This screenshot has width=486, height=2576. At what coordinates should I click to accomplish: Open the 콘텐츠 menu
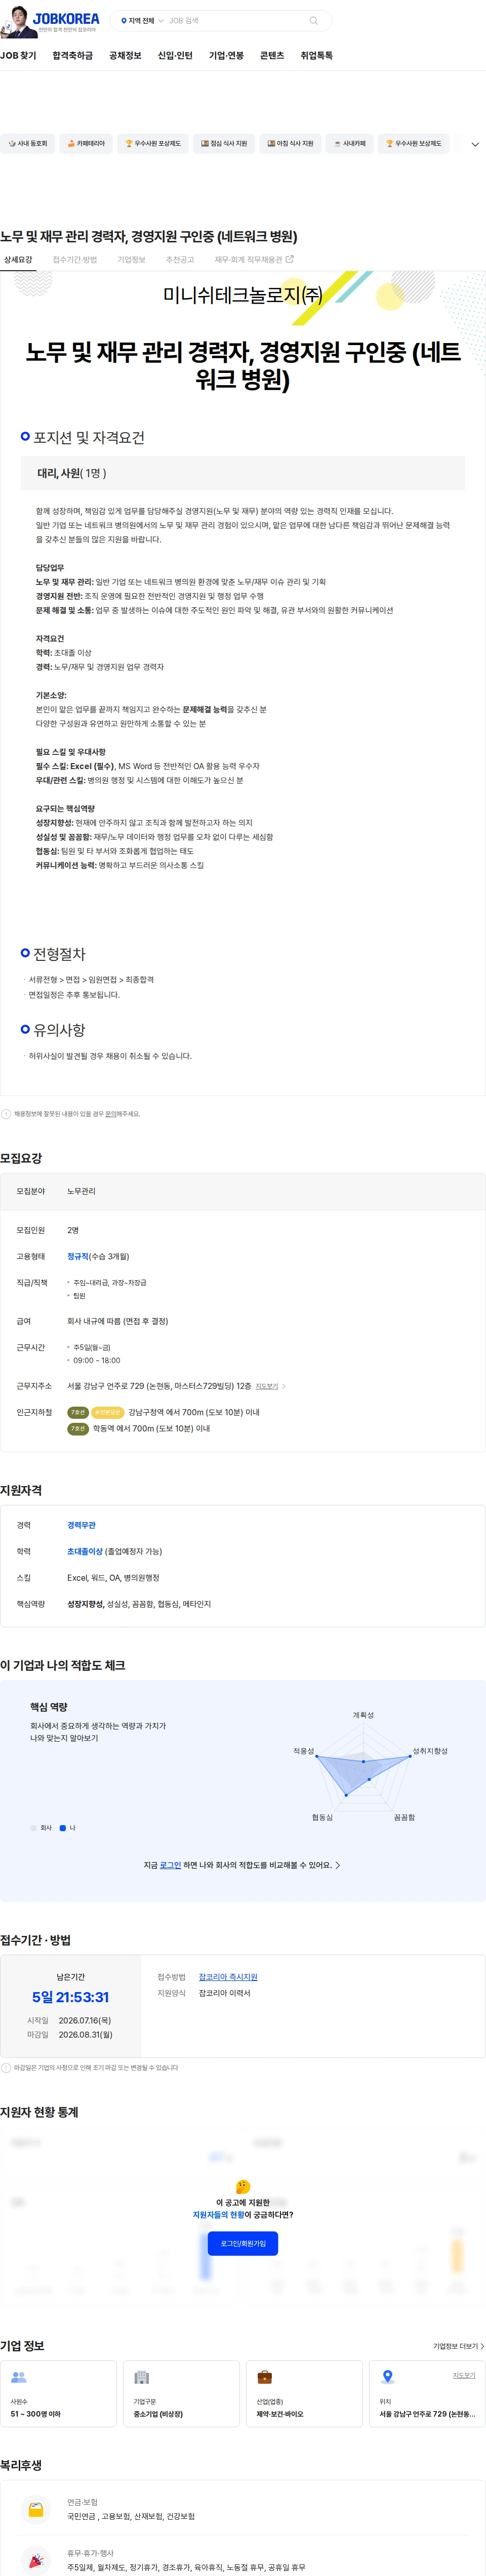pyautogui.click(x=272, y=56)
